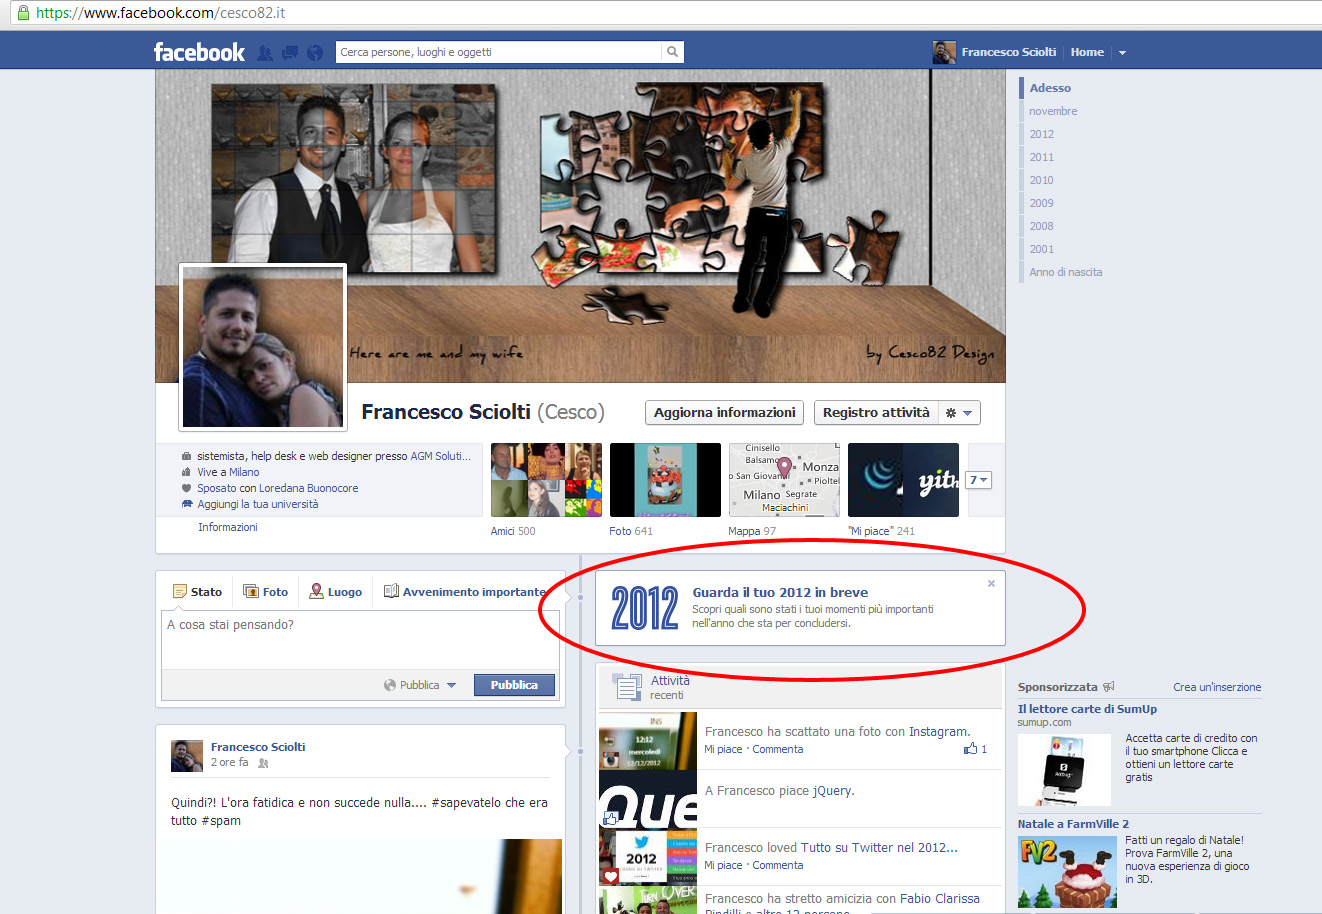Click the thumbs-up like count icon
The height and width of the screenshot is (914, 1322).
pyautogui.click(x=970, y=748)
